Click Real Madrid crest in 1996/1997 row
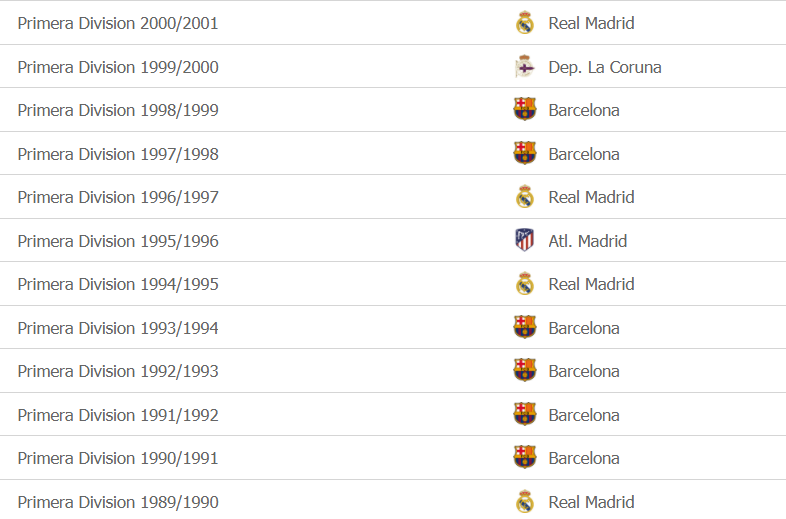The height and width of the screenshot is (519, 786). pos(525,197)
